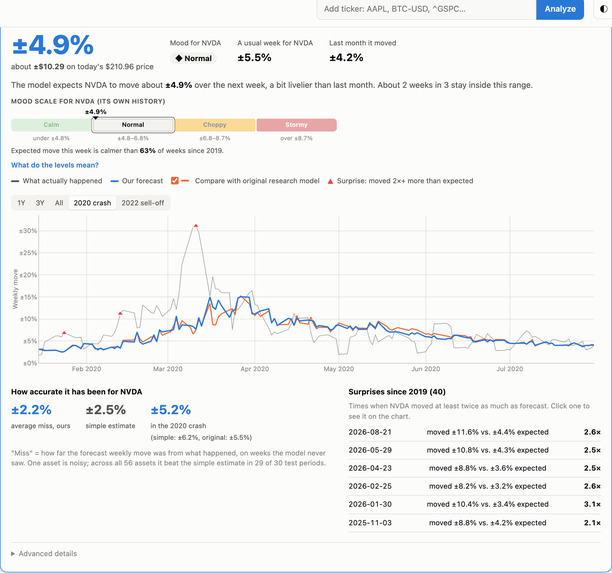Click the Normal mood badge with diamond
Screen dimensions: 612x573
tap(194, 58)
